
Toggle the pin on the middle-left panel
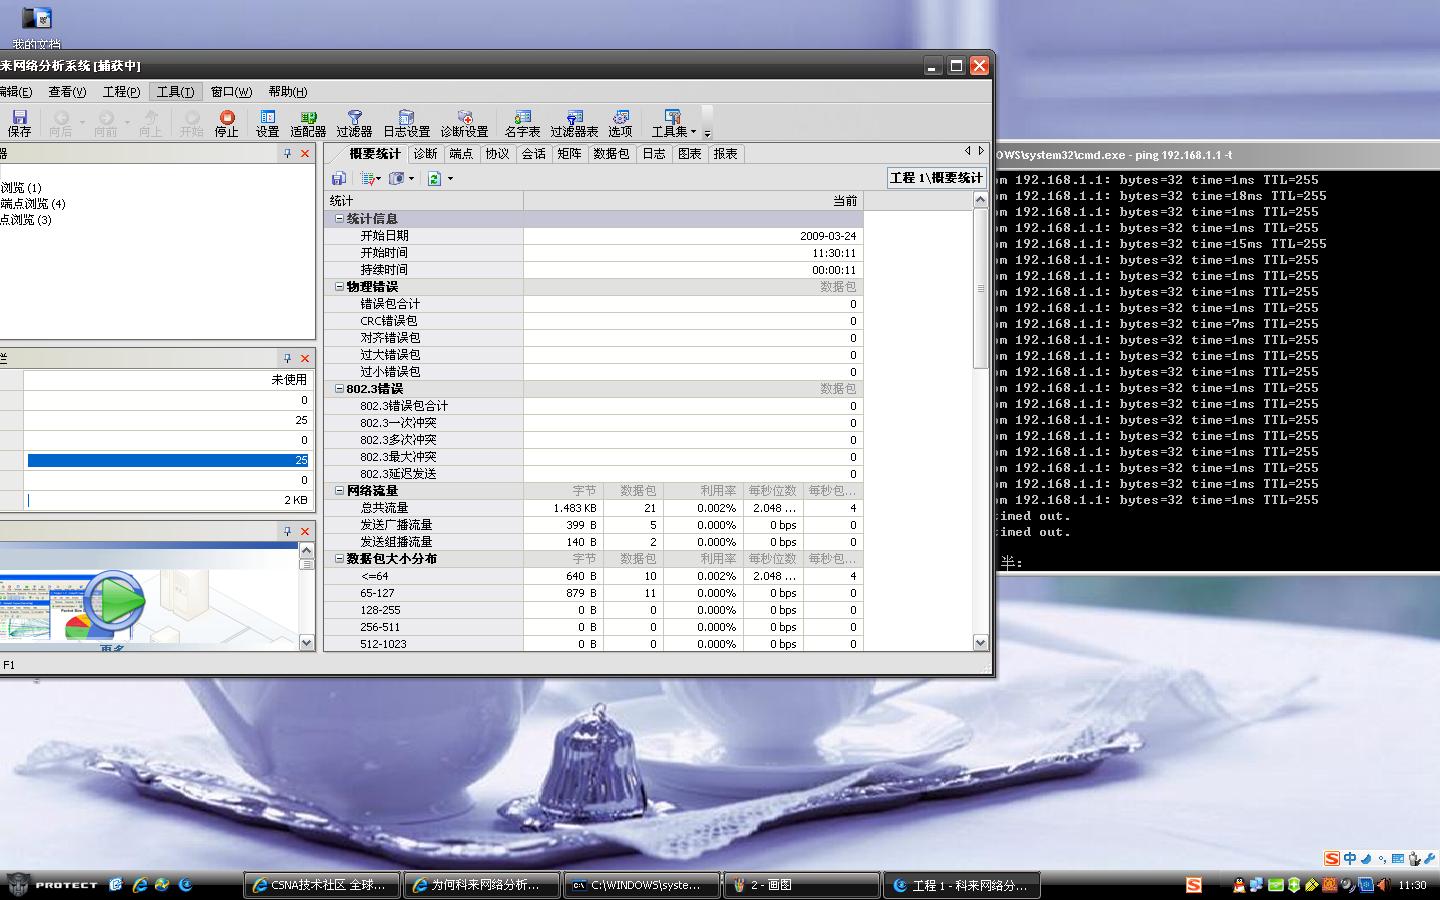[x=288, y=358]
